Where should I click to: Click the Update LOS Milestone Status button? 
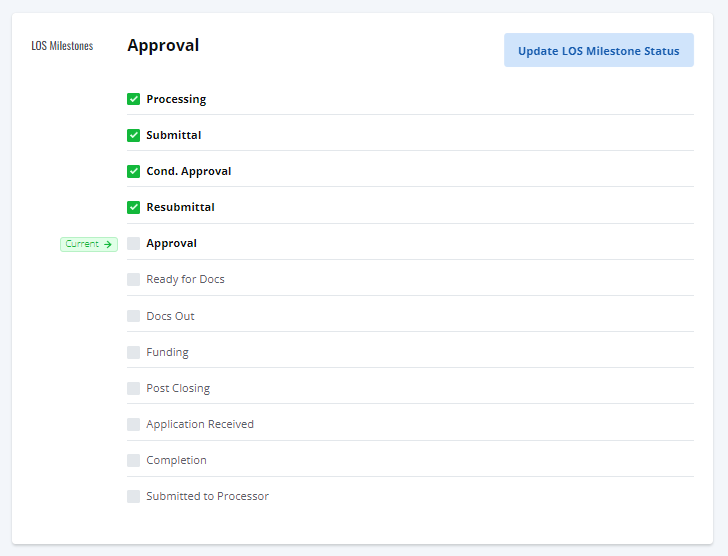[599, 50]
